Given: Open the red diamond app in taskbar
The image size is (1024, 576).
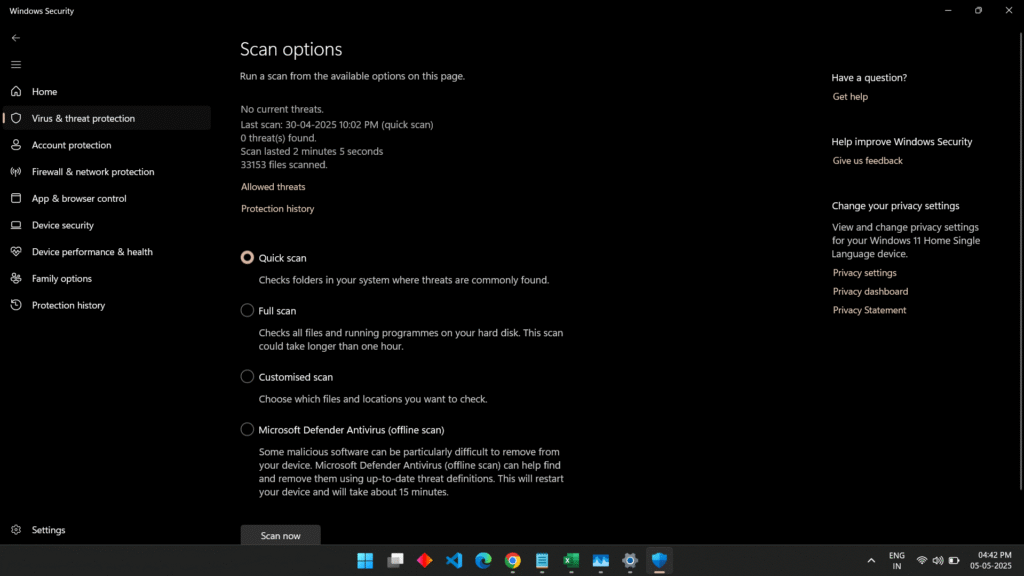Looking at the screenshot, I should [x=424, y=560].
